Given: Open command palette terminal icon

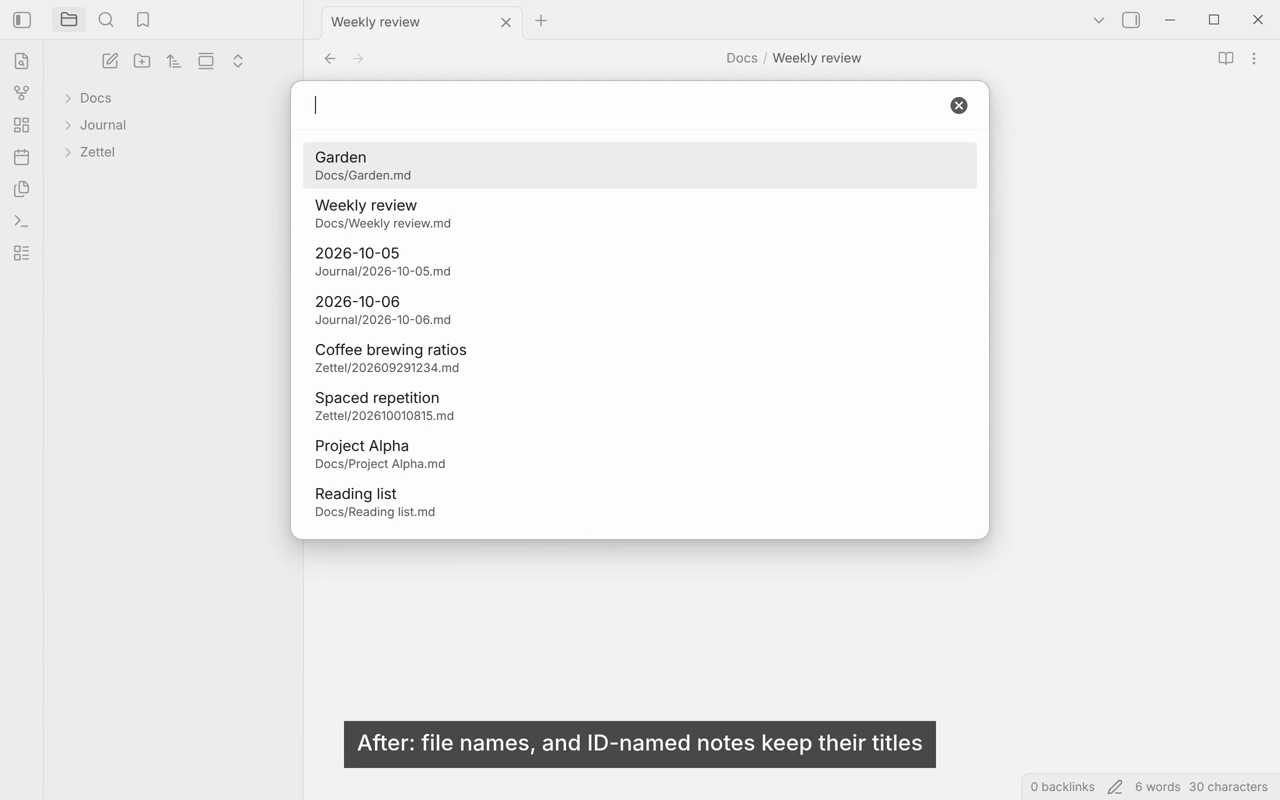Looking at the screenshot, I should tap(22, 221).
